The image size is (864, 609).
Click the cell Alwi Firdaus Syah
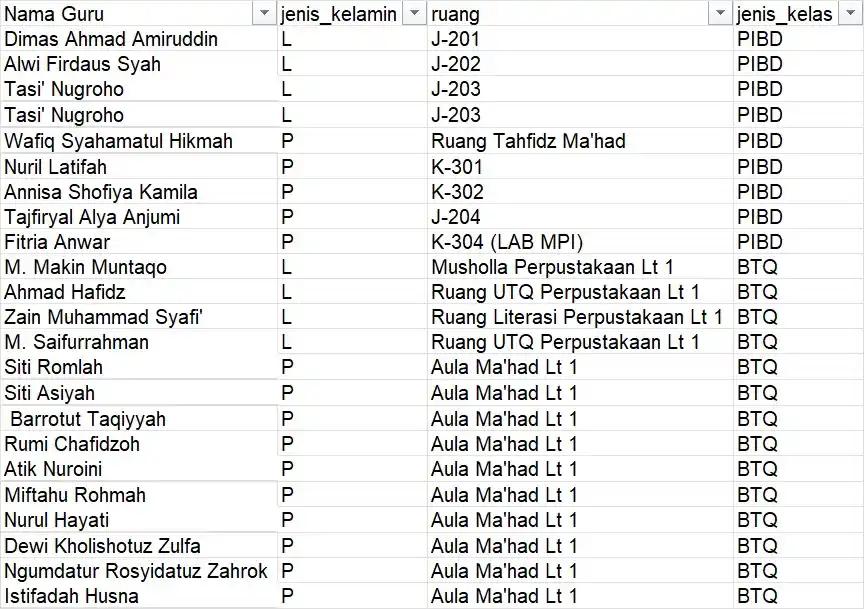(x=139, y=64)
